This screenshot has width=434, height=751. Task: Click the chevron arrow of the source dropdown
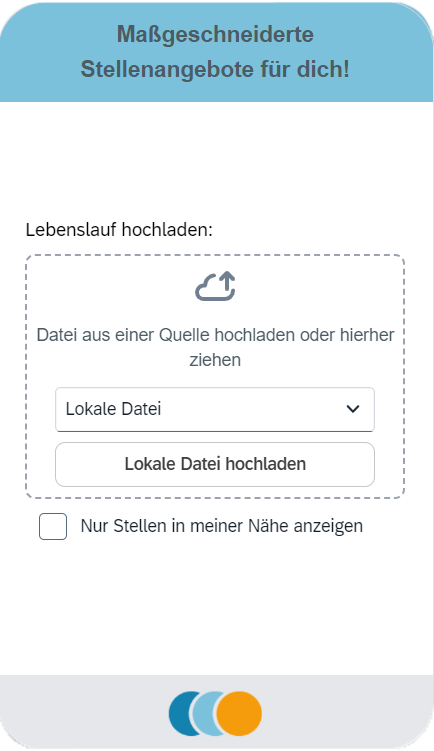(353, 409)
